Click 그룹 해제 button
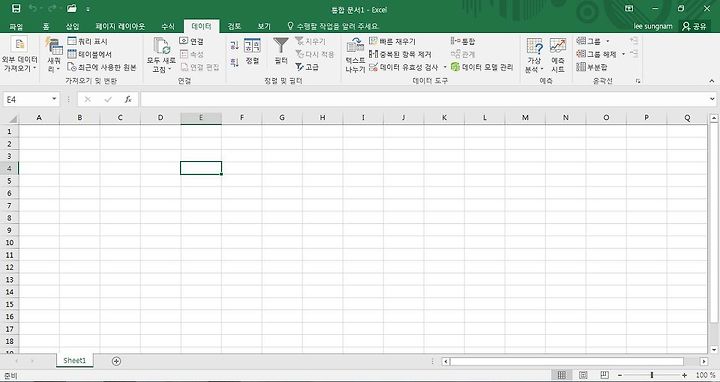The image size is (720, 382). click(596, 54)
